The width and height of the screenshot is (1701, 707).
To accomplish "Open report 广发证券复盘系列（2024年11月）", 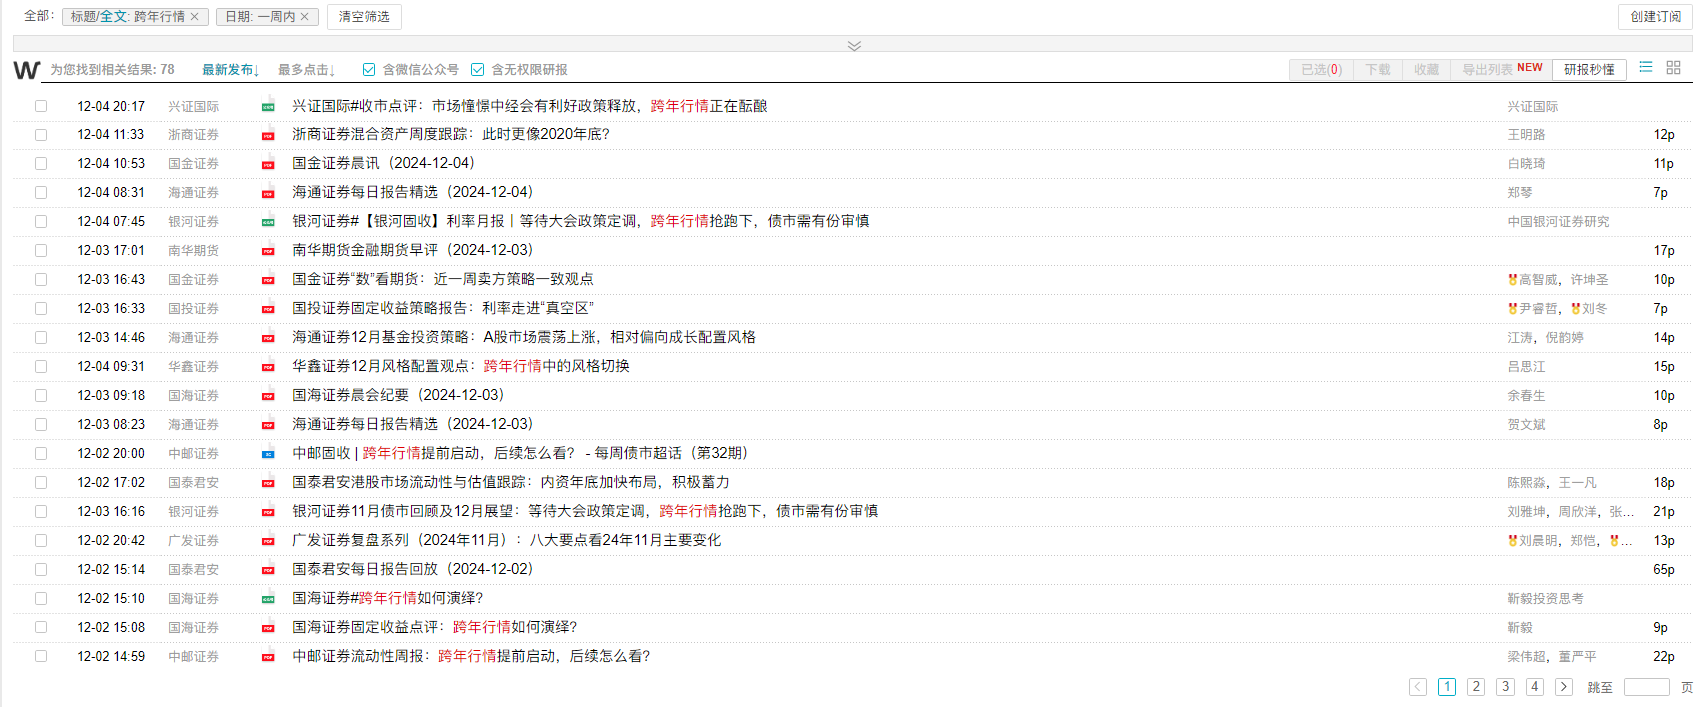I will tap(506, 540).
